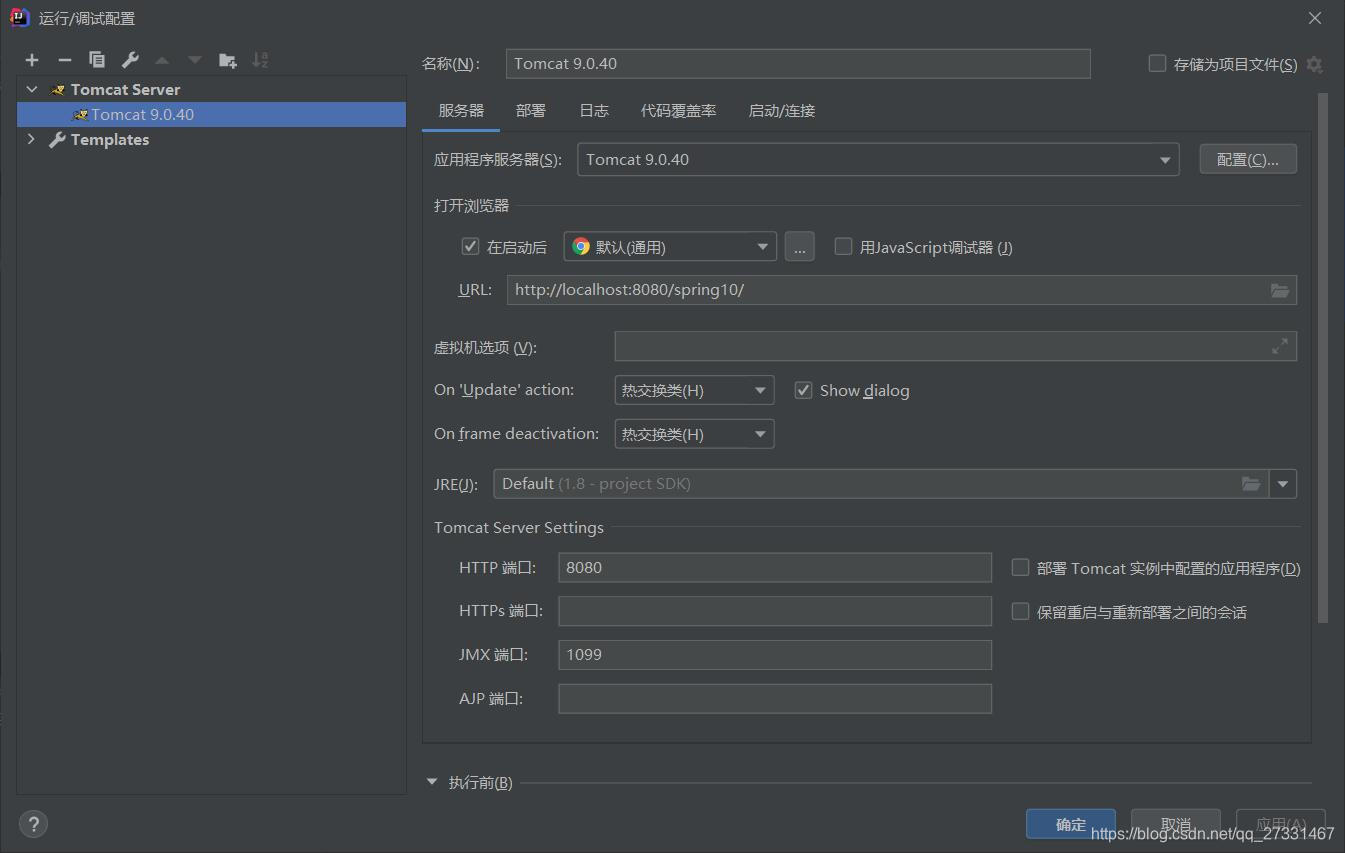Copy the selected configuration
Viewport: 1345px width, 853px height.
[97, 60]
